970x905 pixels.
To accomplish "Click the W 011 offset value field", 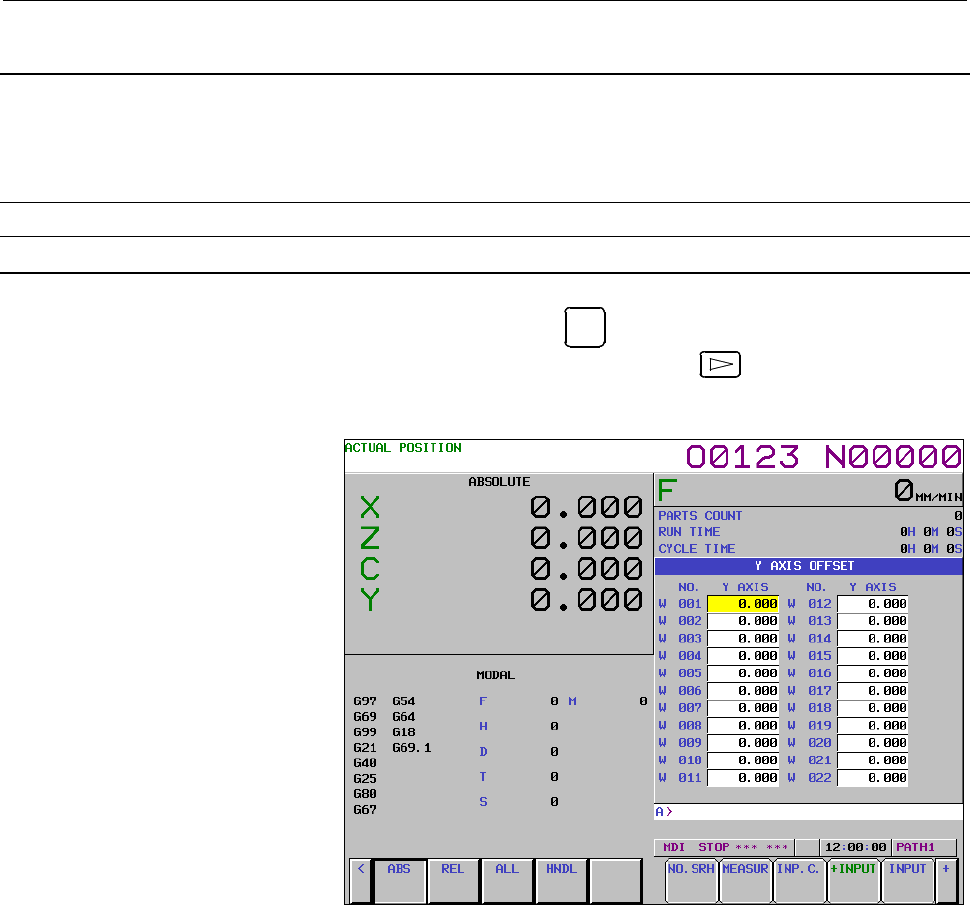I will pyautogui.click(x=743, y=778).
